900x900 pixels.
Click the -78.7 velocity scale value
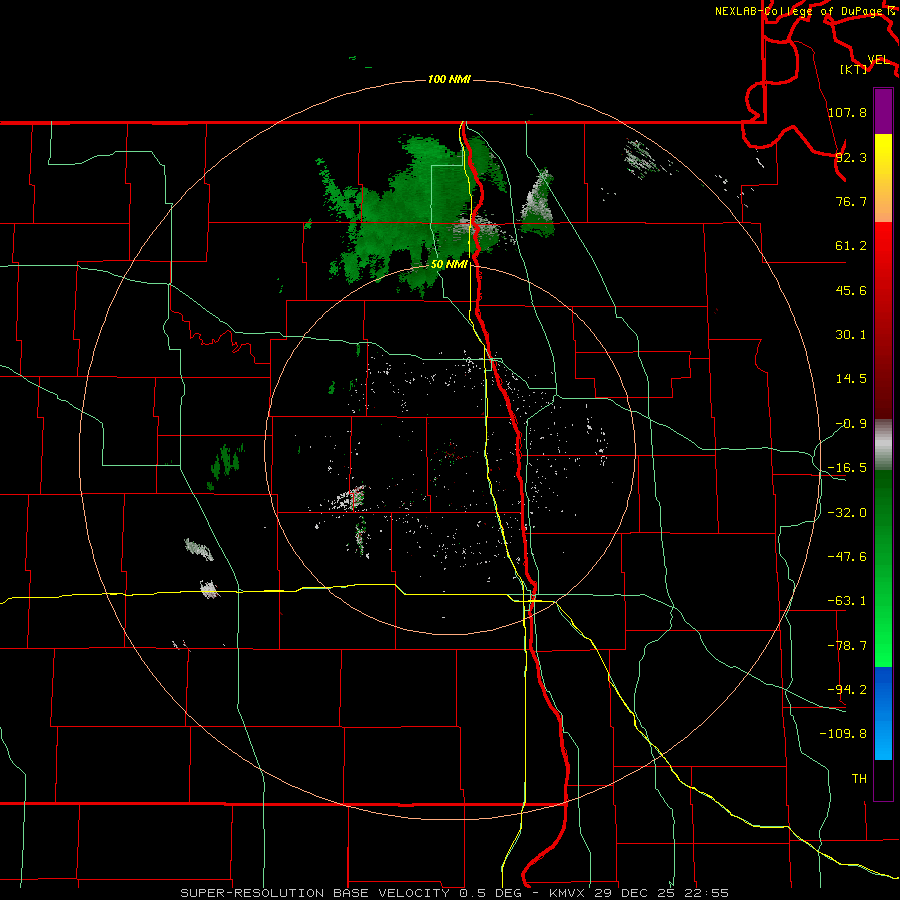(x=847, y=646)
